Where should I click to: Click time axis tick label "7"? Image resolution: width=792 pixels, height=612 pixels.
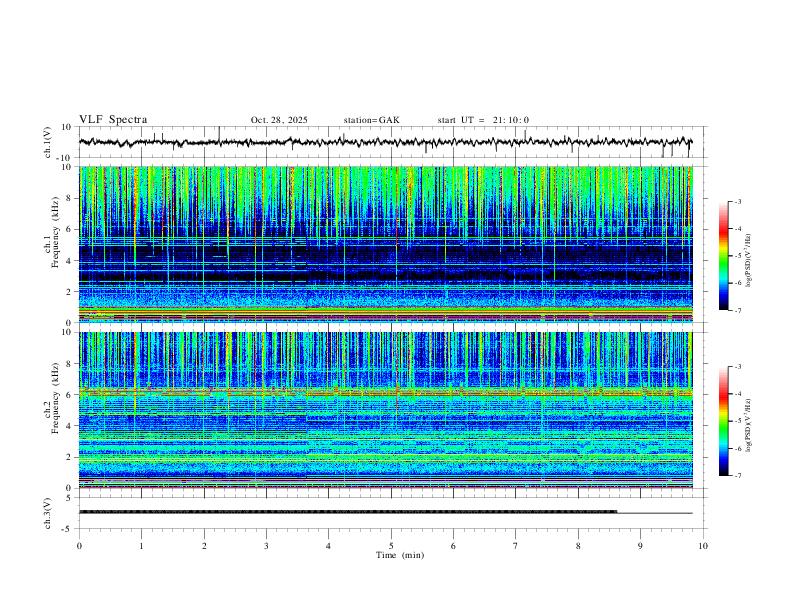click(516, 546)
